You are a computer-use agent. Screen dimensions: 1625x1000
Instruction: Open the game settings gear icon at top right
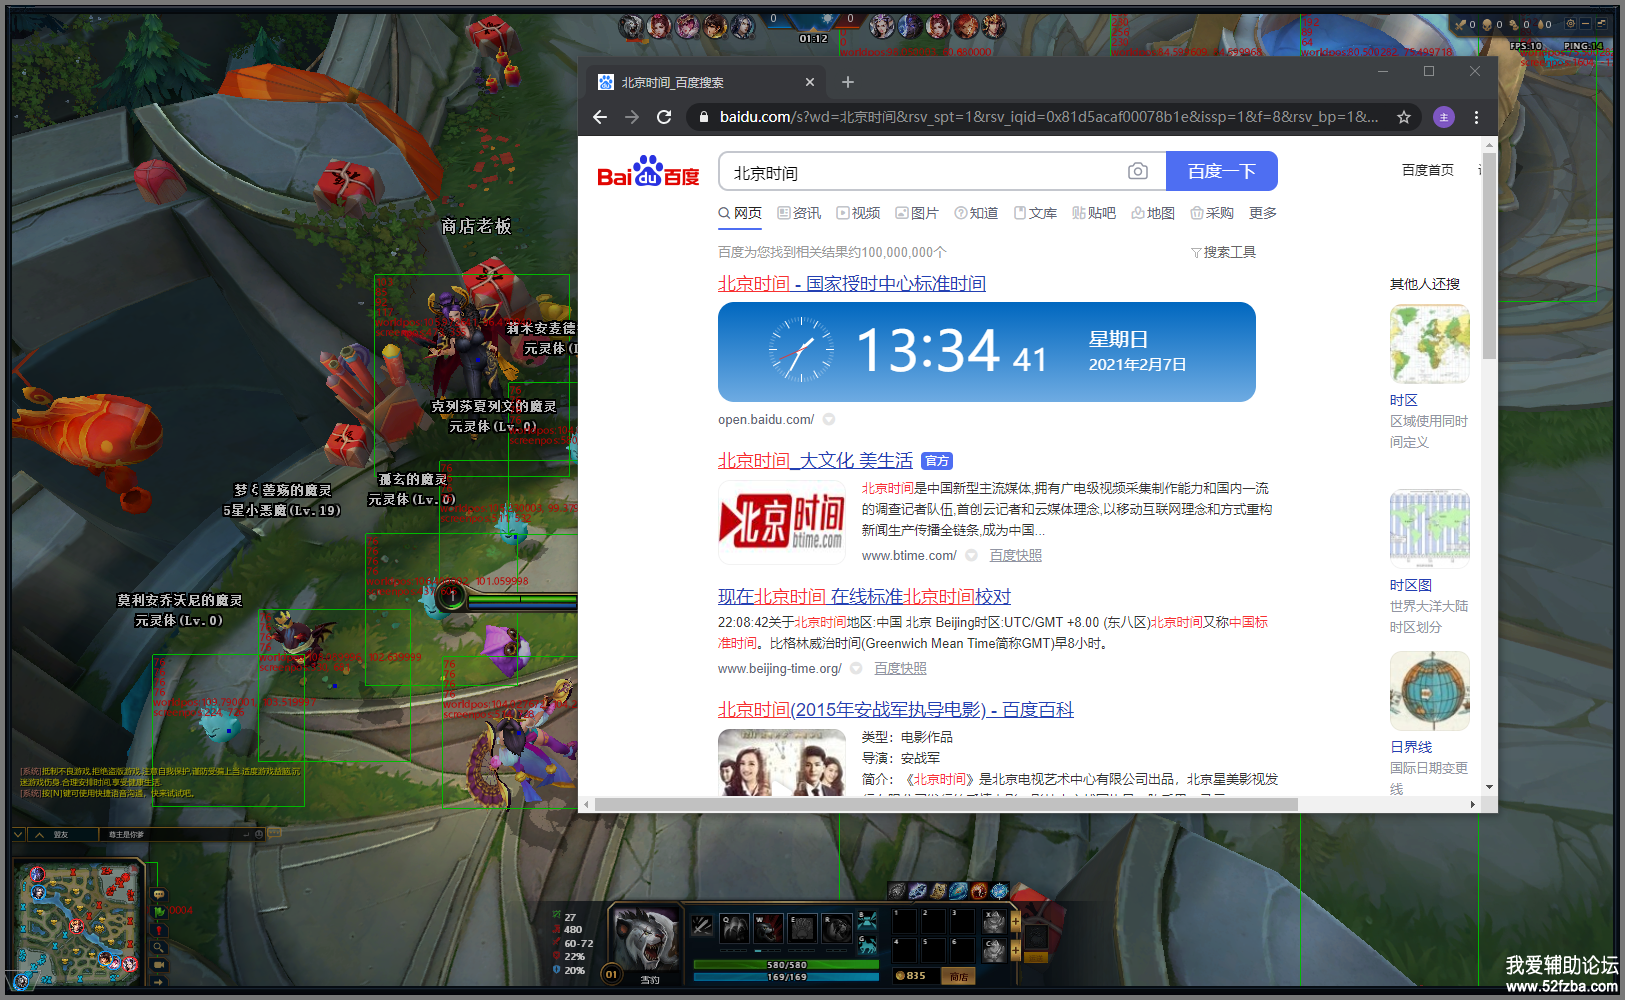[x=1570, y=24]
